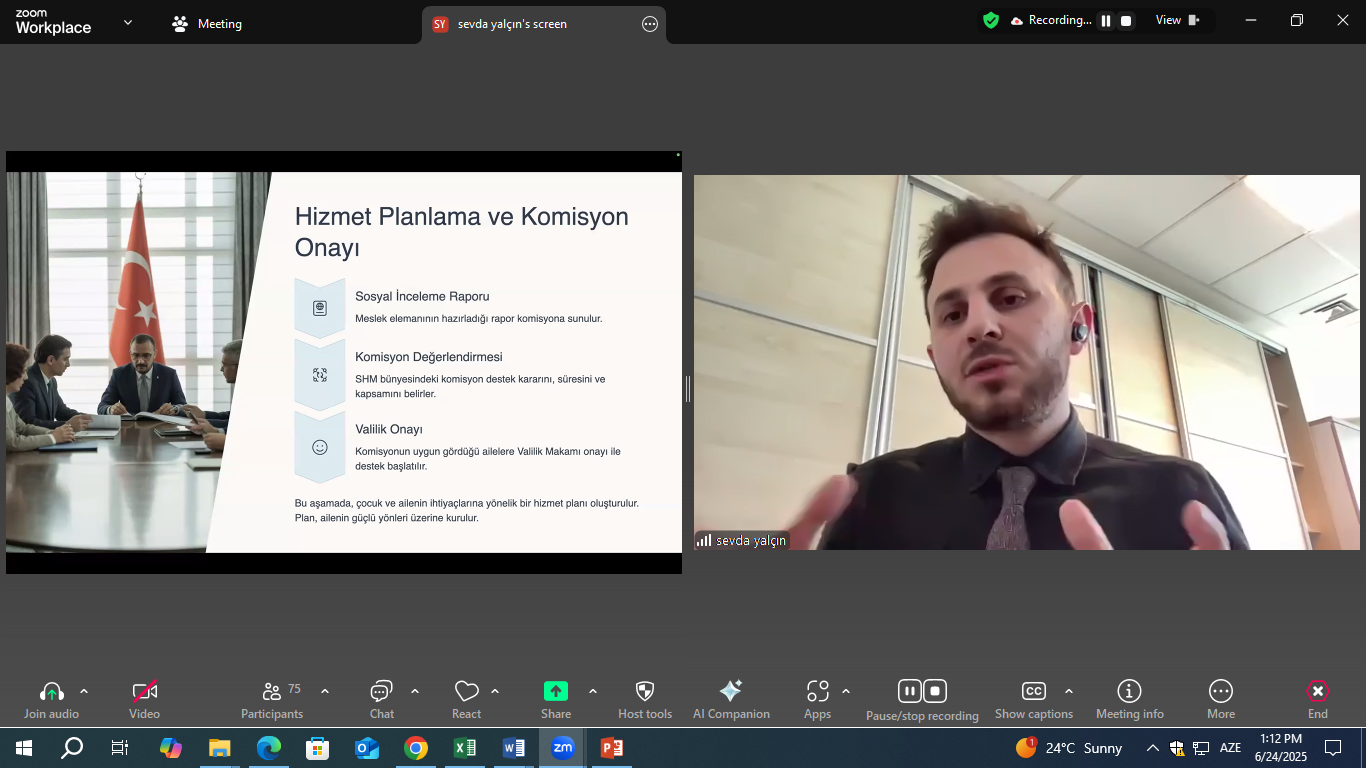Stop recording in the top bar
This screenshot has height=768, width=1366.
point(1126,21)
